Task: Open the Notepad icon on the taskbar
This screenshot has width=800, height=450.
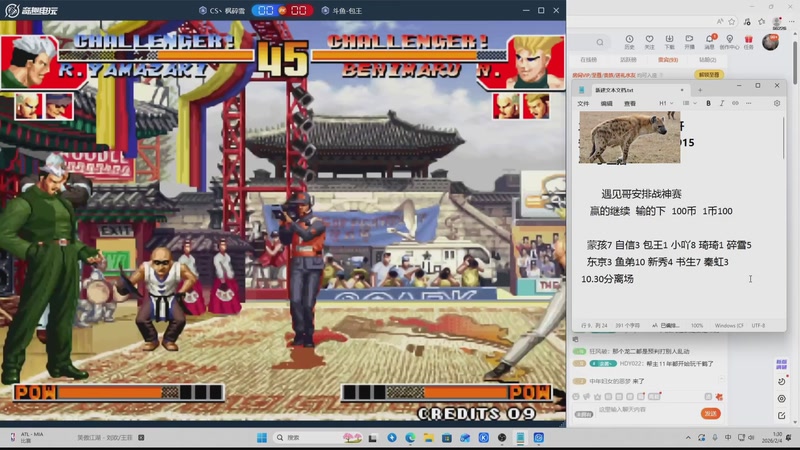Action: click(x=520, y=438)
